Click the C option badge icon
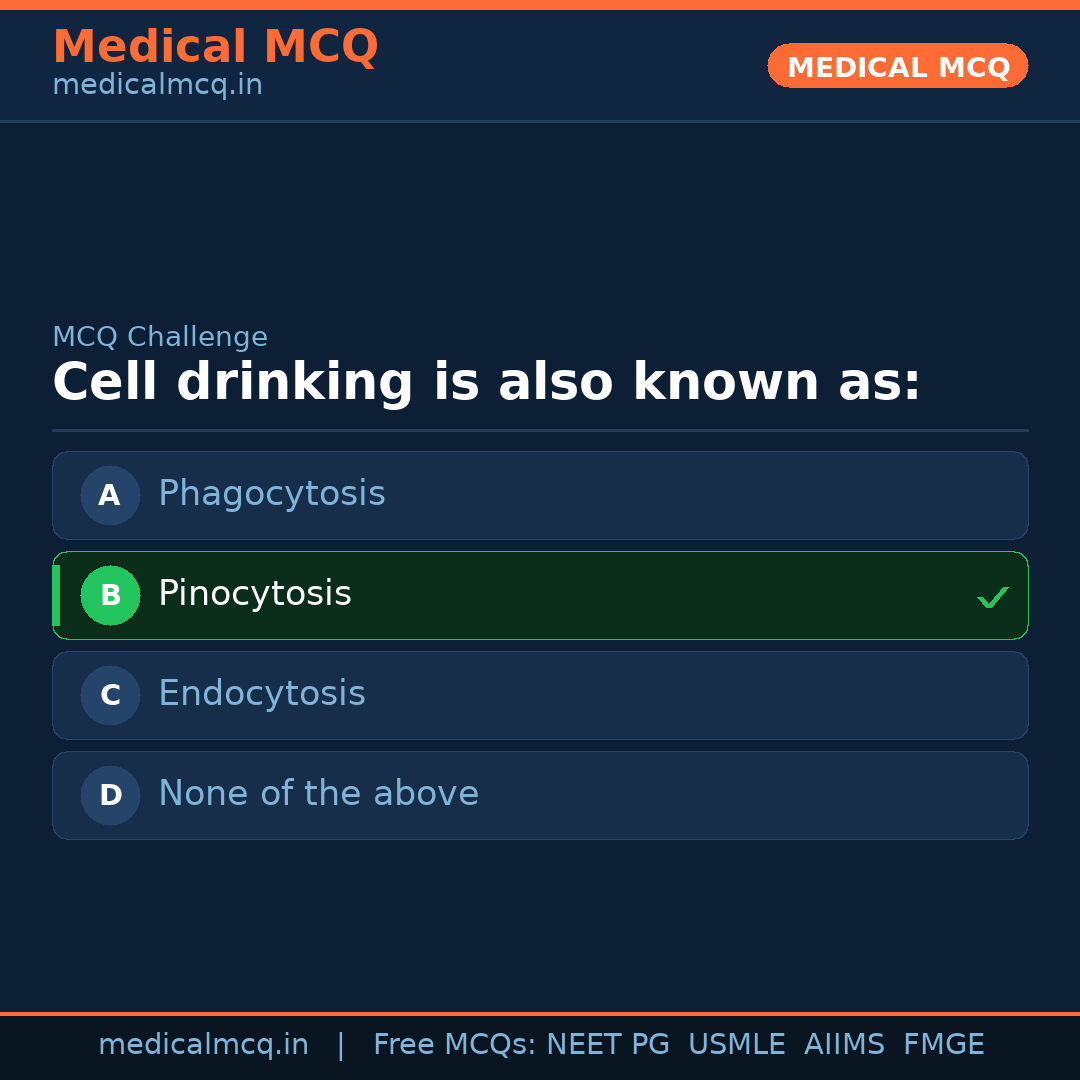 (110, 695)
